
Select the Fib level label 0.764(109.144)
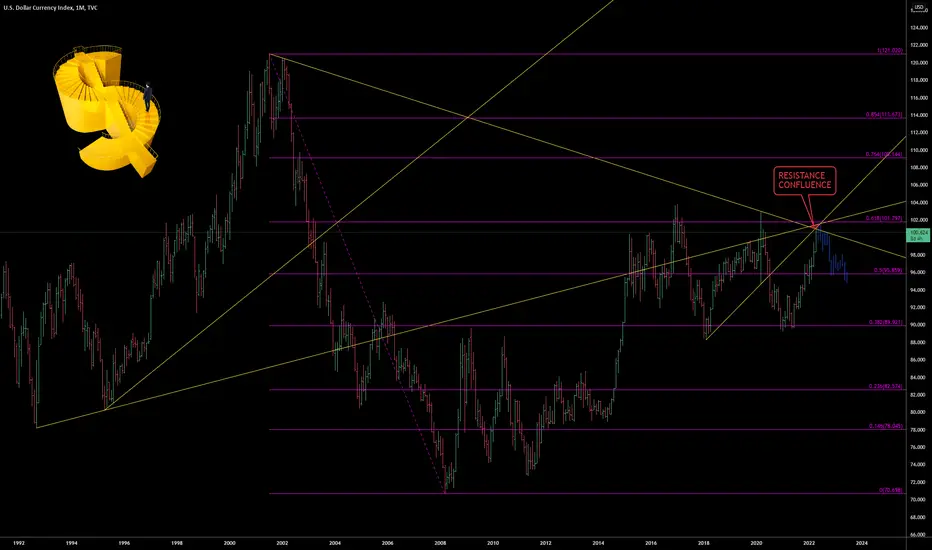click(884, 155)
